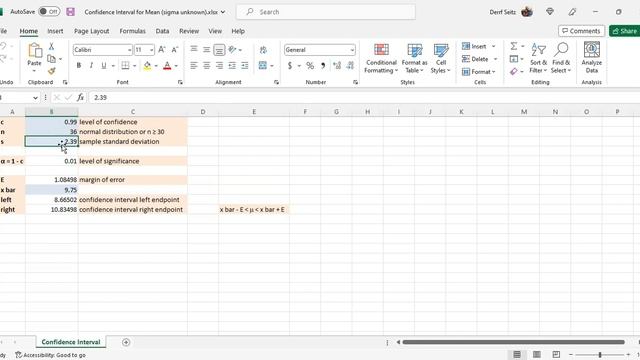Click the AutoSum sigma icon
The height and width of the screenshot is (360, 640).
[x=514, y=46]
